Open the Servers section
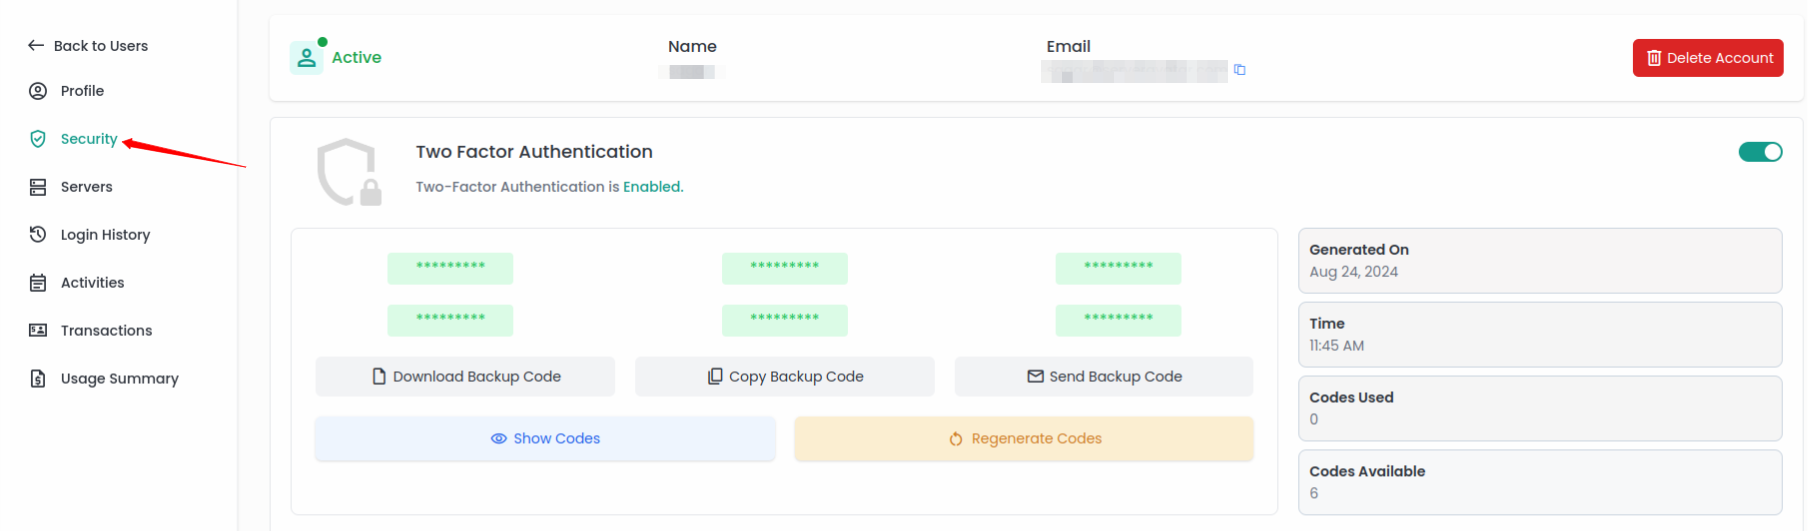Image resolution: width=1808 pixels, height=531 pixels. pos(87,187)
